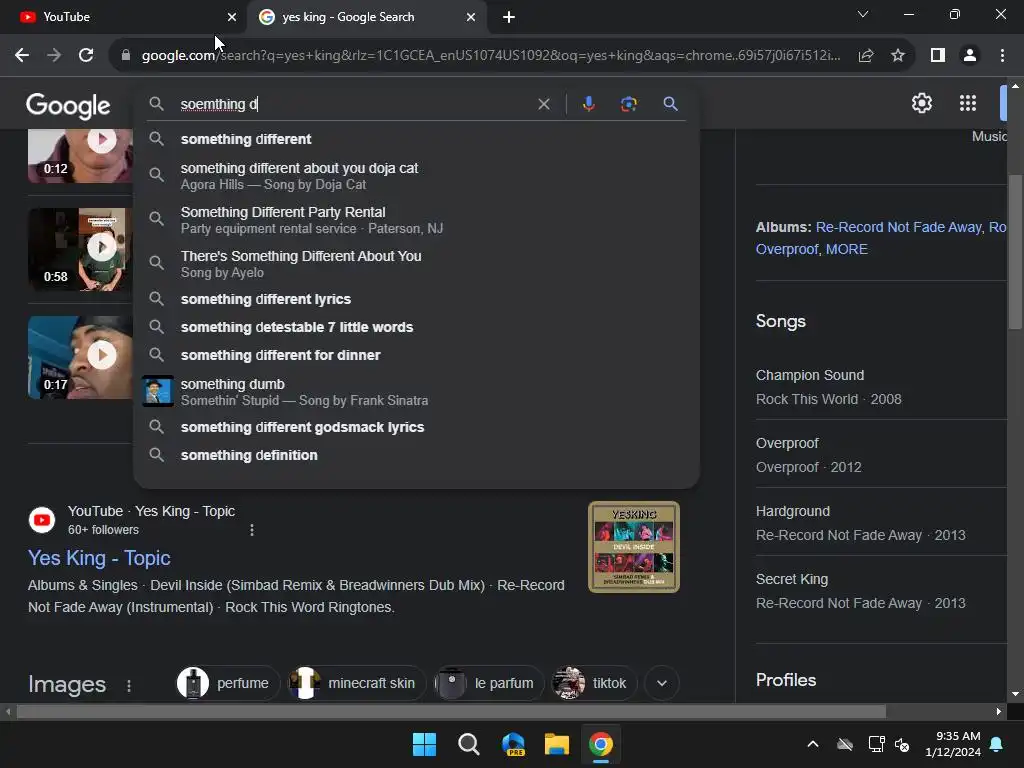Pick 'There's Something Different About You' suggestion

click(x=416, y=263)
